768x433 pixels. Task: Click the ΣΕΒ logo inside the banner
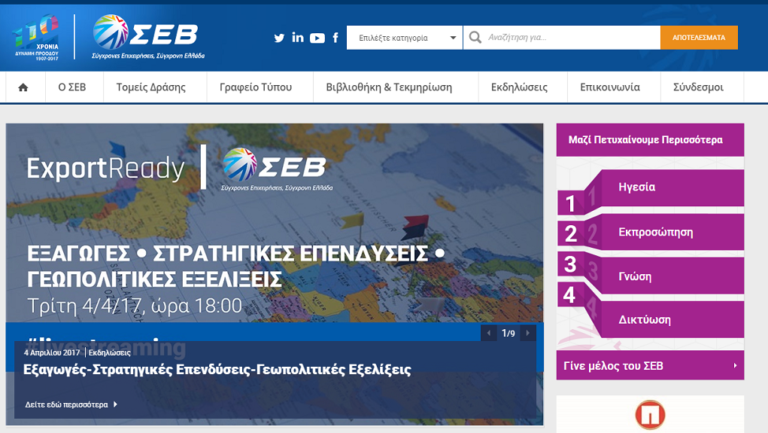(277, 169)
